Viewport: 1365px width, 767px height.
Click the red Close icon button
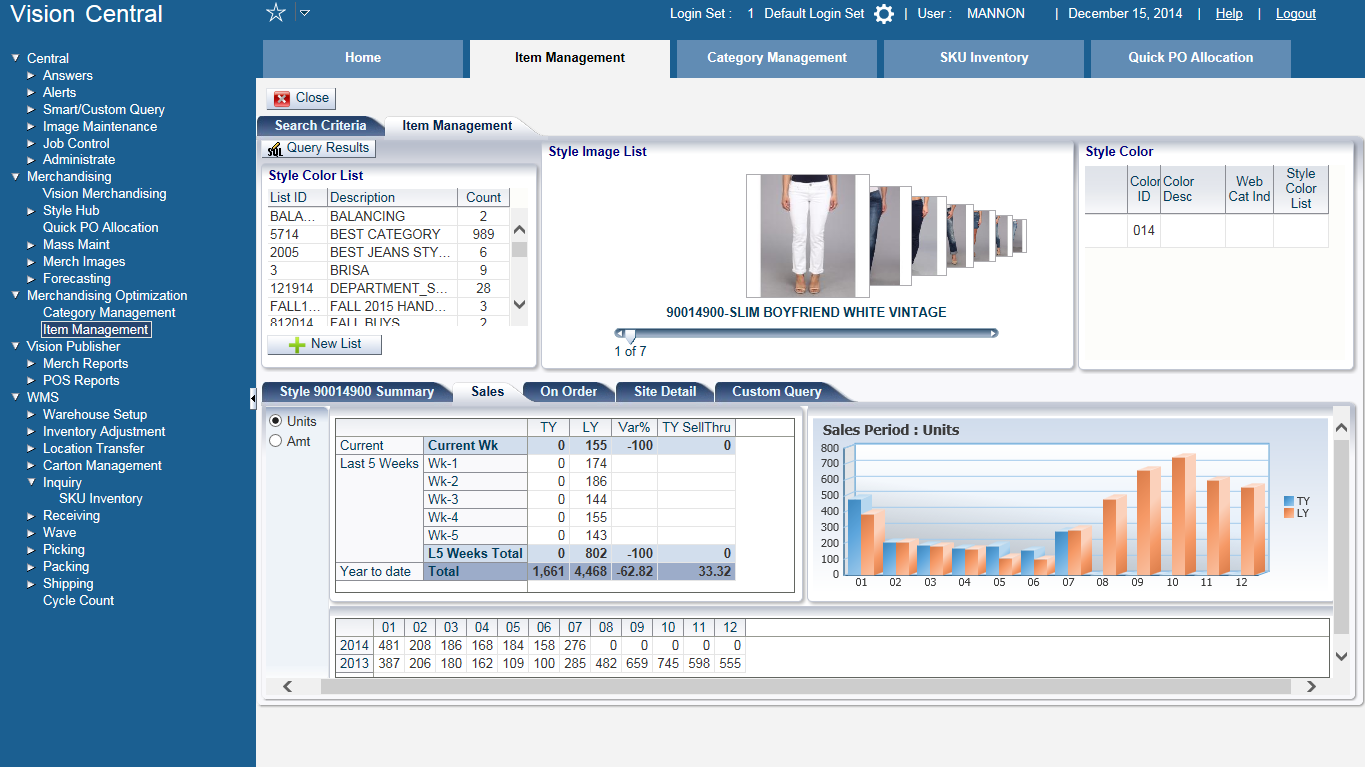pos(283,98)
